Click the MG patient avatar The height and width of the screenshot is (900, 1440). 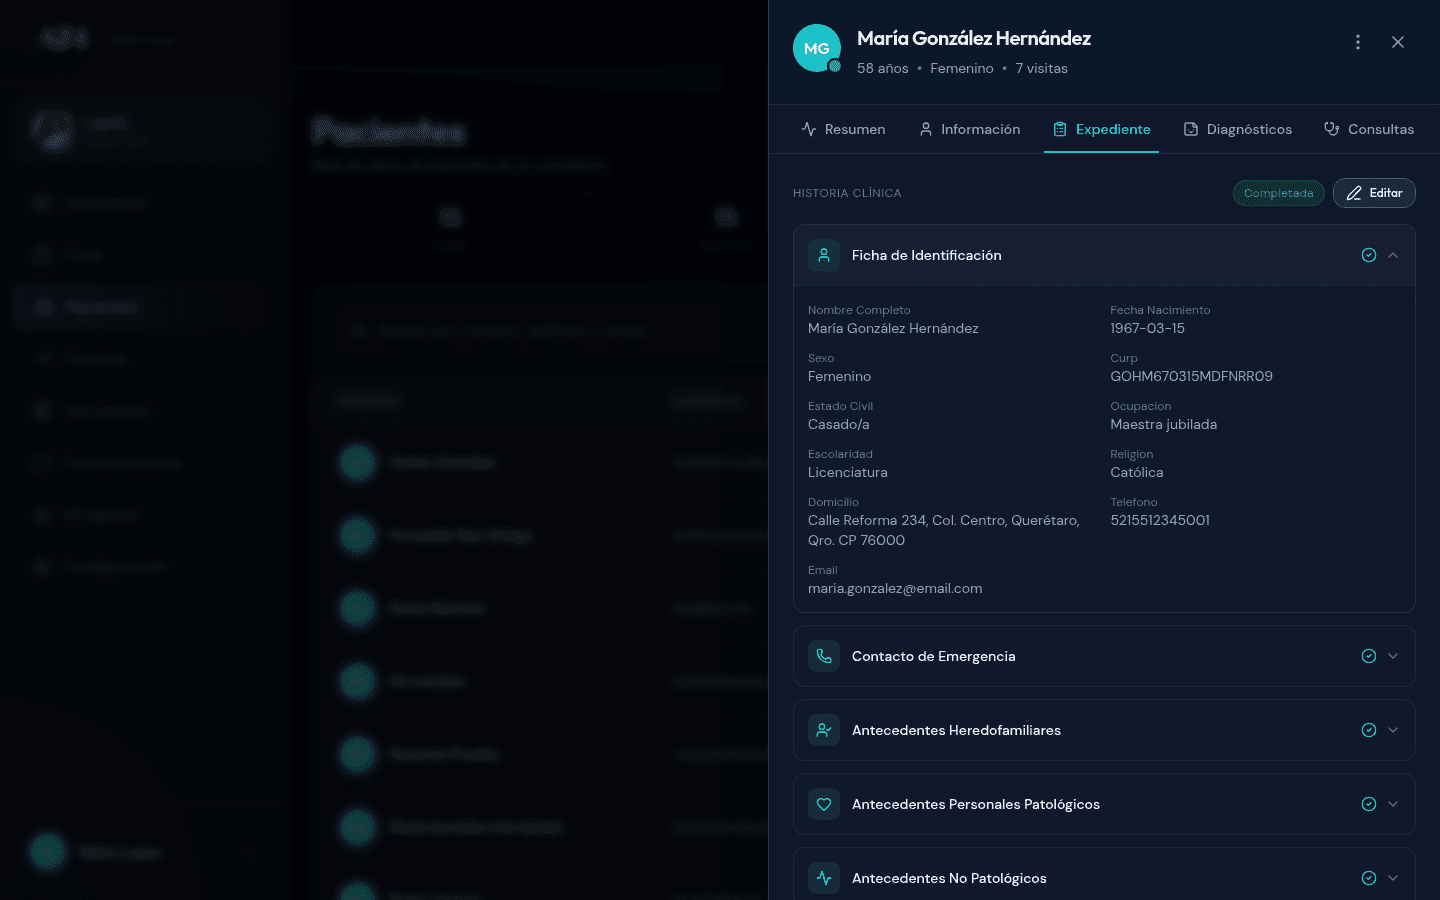(x=817, y=48)
